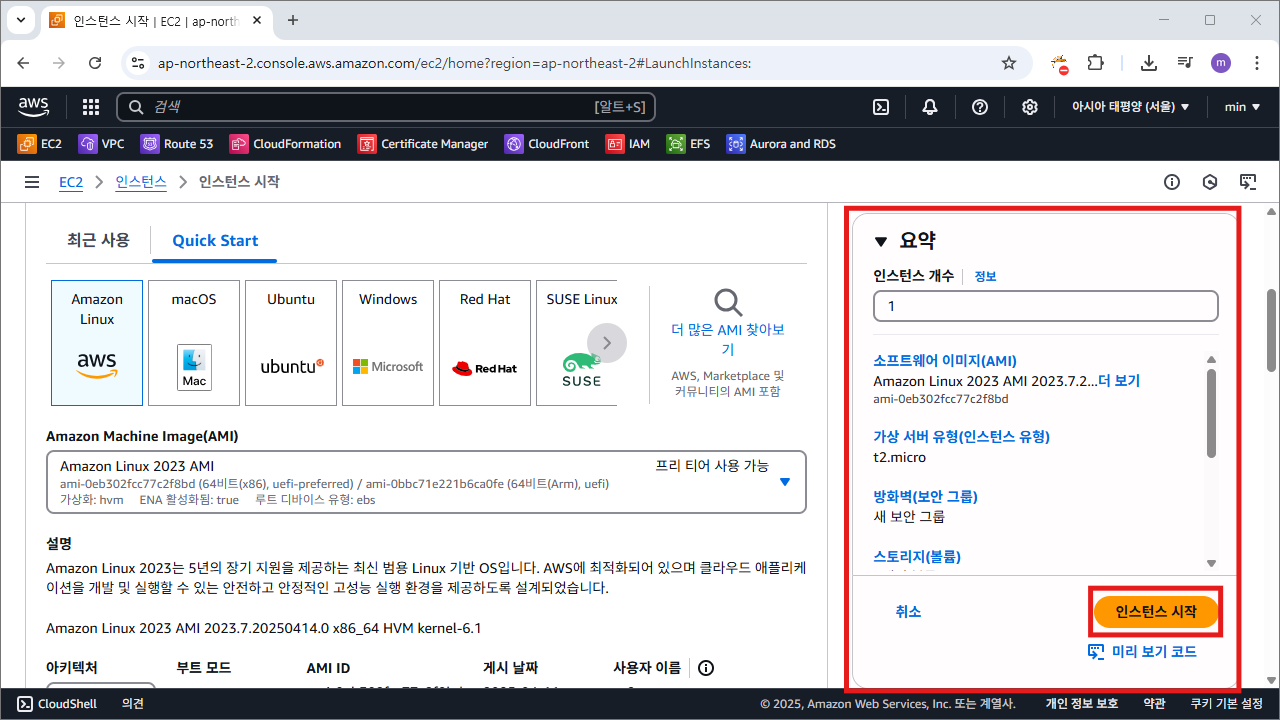Open the IAM favorite shortcut
Viewport: 1280px width, 720px height.
628,144
